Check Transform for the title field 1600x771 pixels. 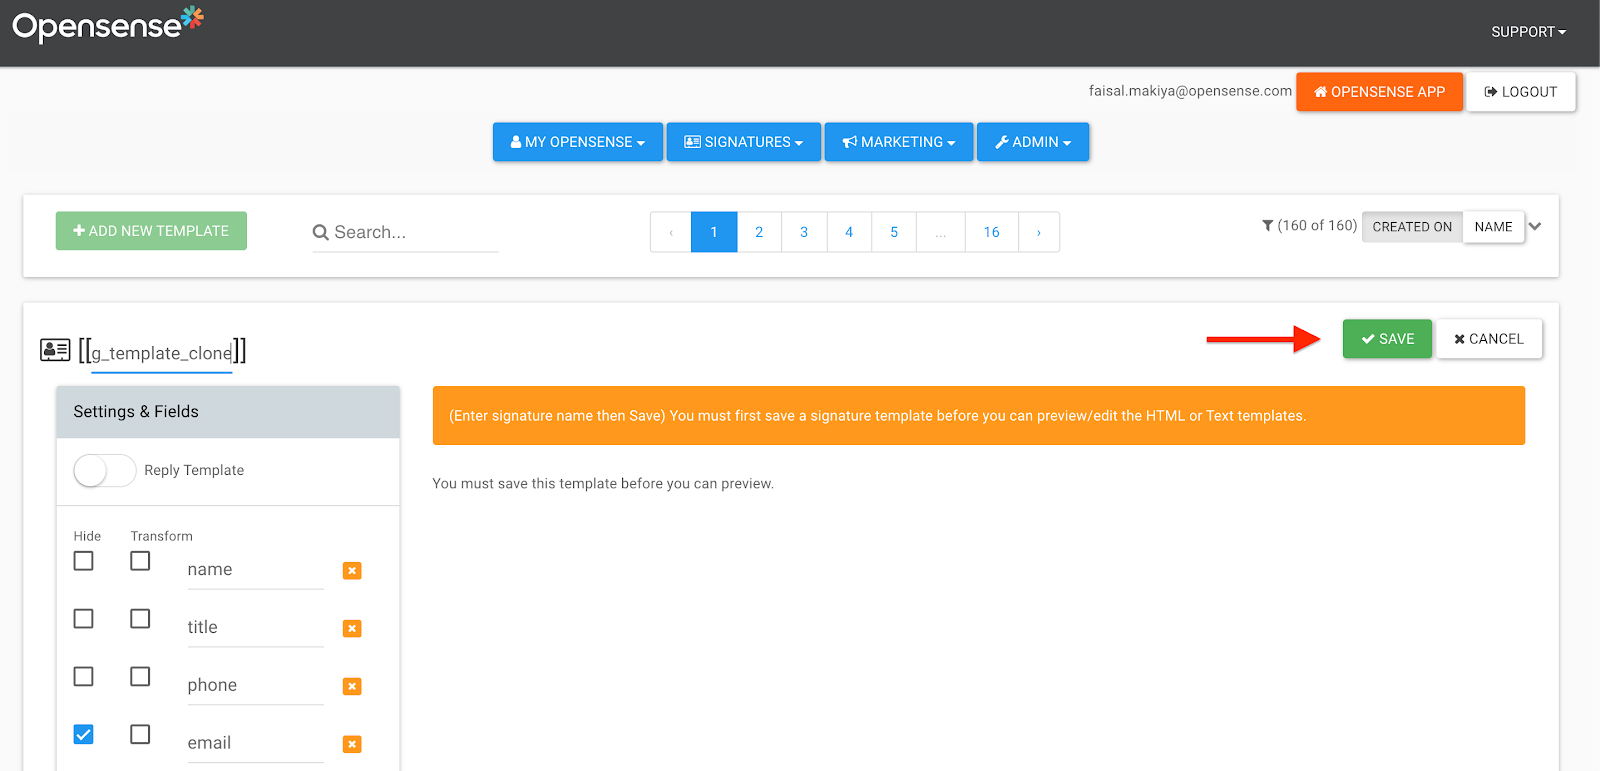[140, 619]
